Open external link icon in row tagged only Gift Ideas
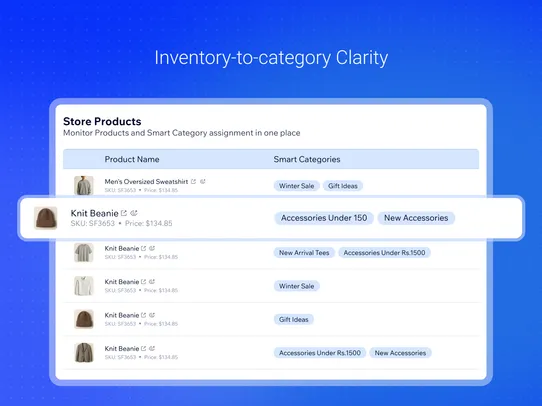Image resolution: width=542 pixels, height=406 pixels. [143, 315]
